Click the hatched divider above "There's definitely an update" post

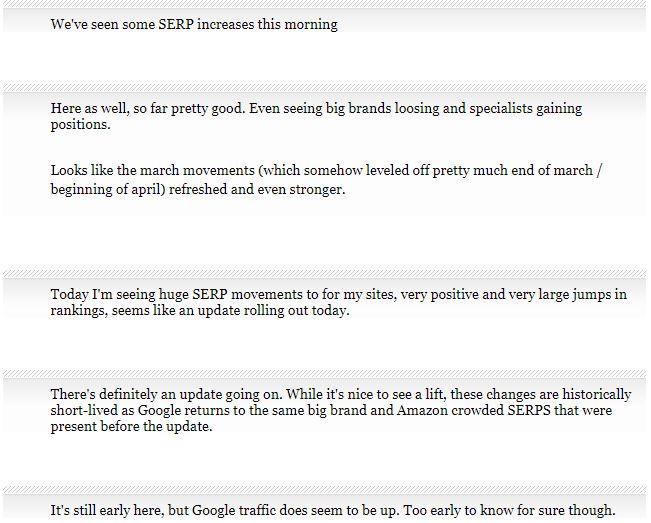(325, 374)
